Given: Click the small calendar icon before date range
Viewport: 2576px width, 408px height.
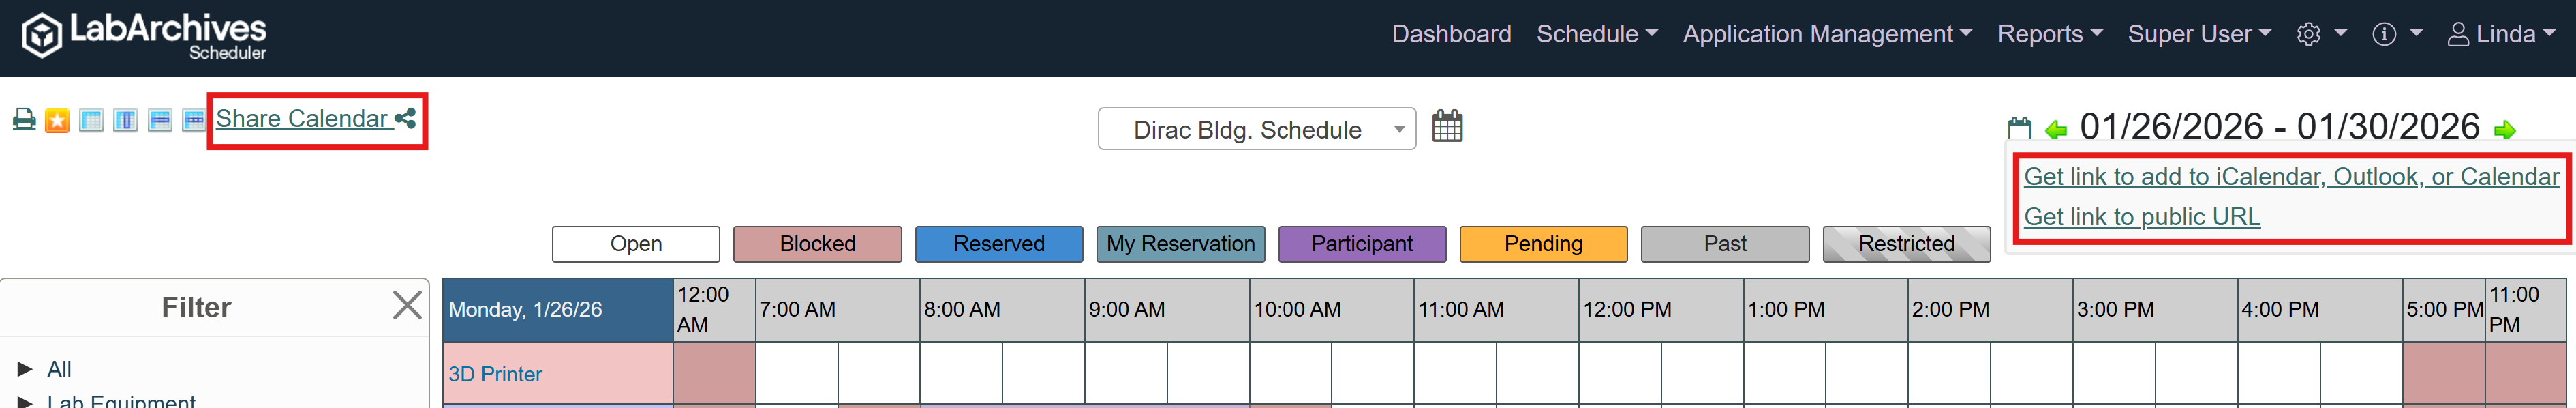Looking at the screenshot, I should [x=2019, y=128].
